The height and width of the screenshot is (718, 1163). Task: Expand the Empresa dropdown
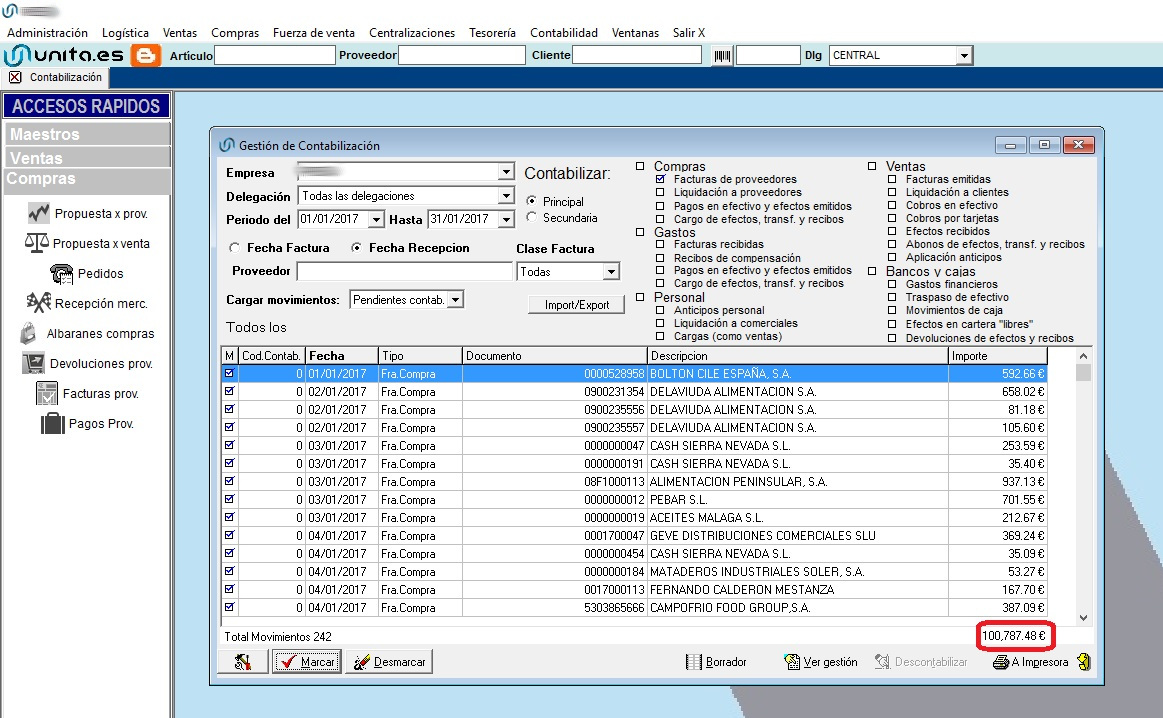click(506, 172)
